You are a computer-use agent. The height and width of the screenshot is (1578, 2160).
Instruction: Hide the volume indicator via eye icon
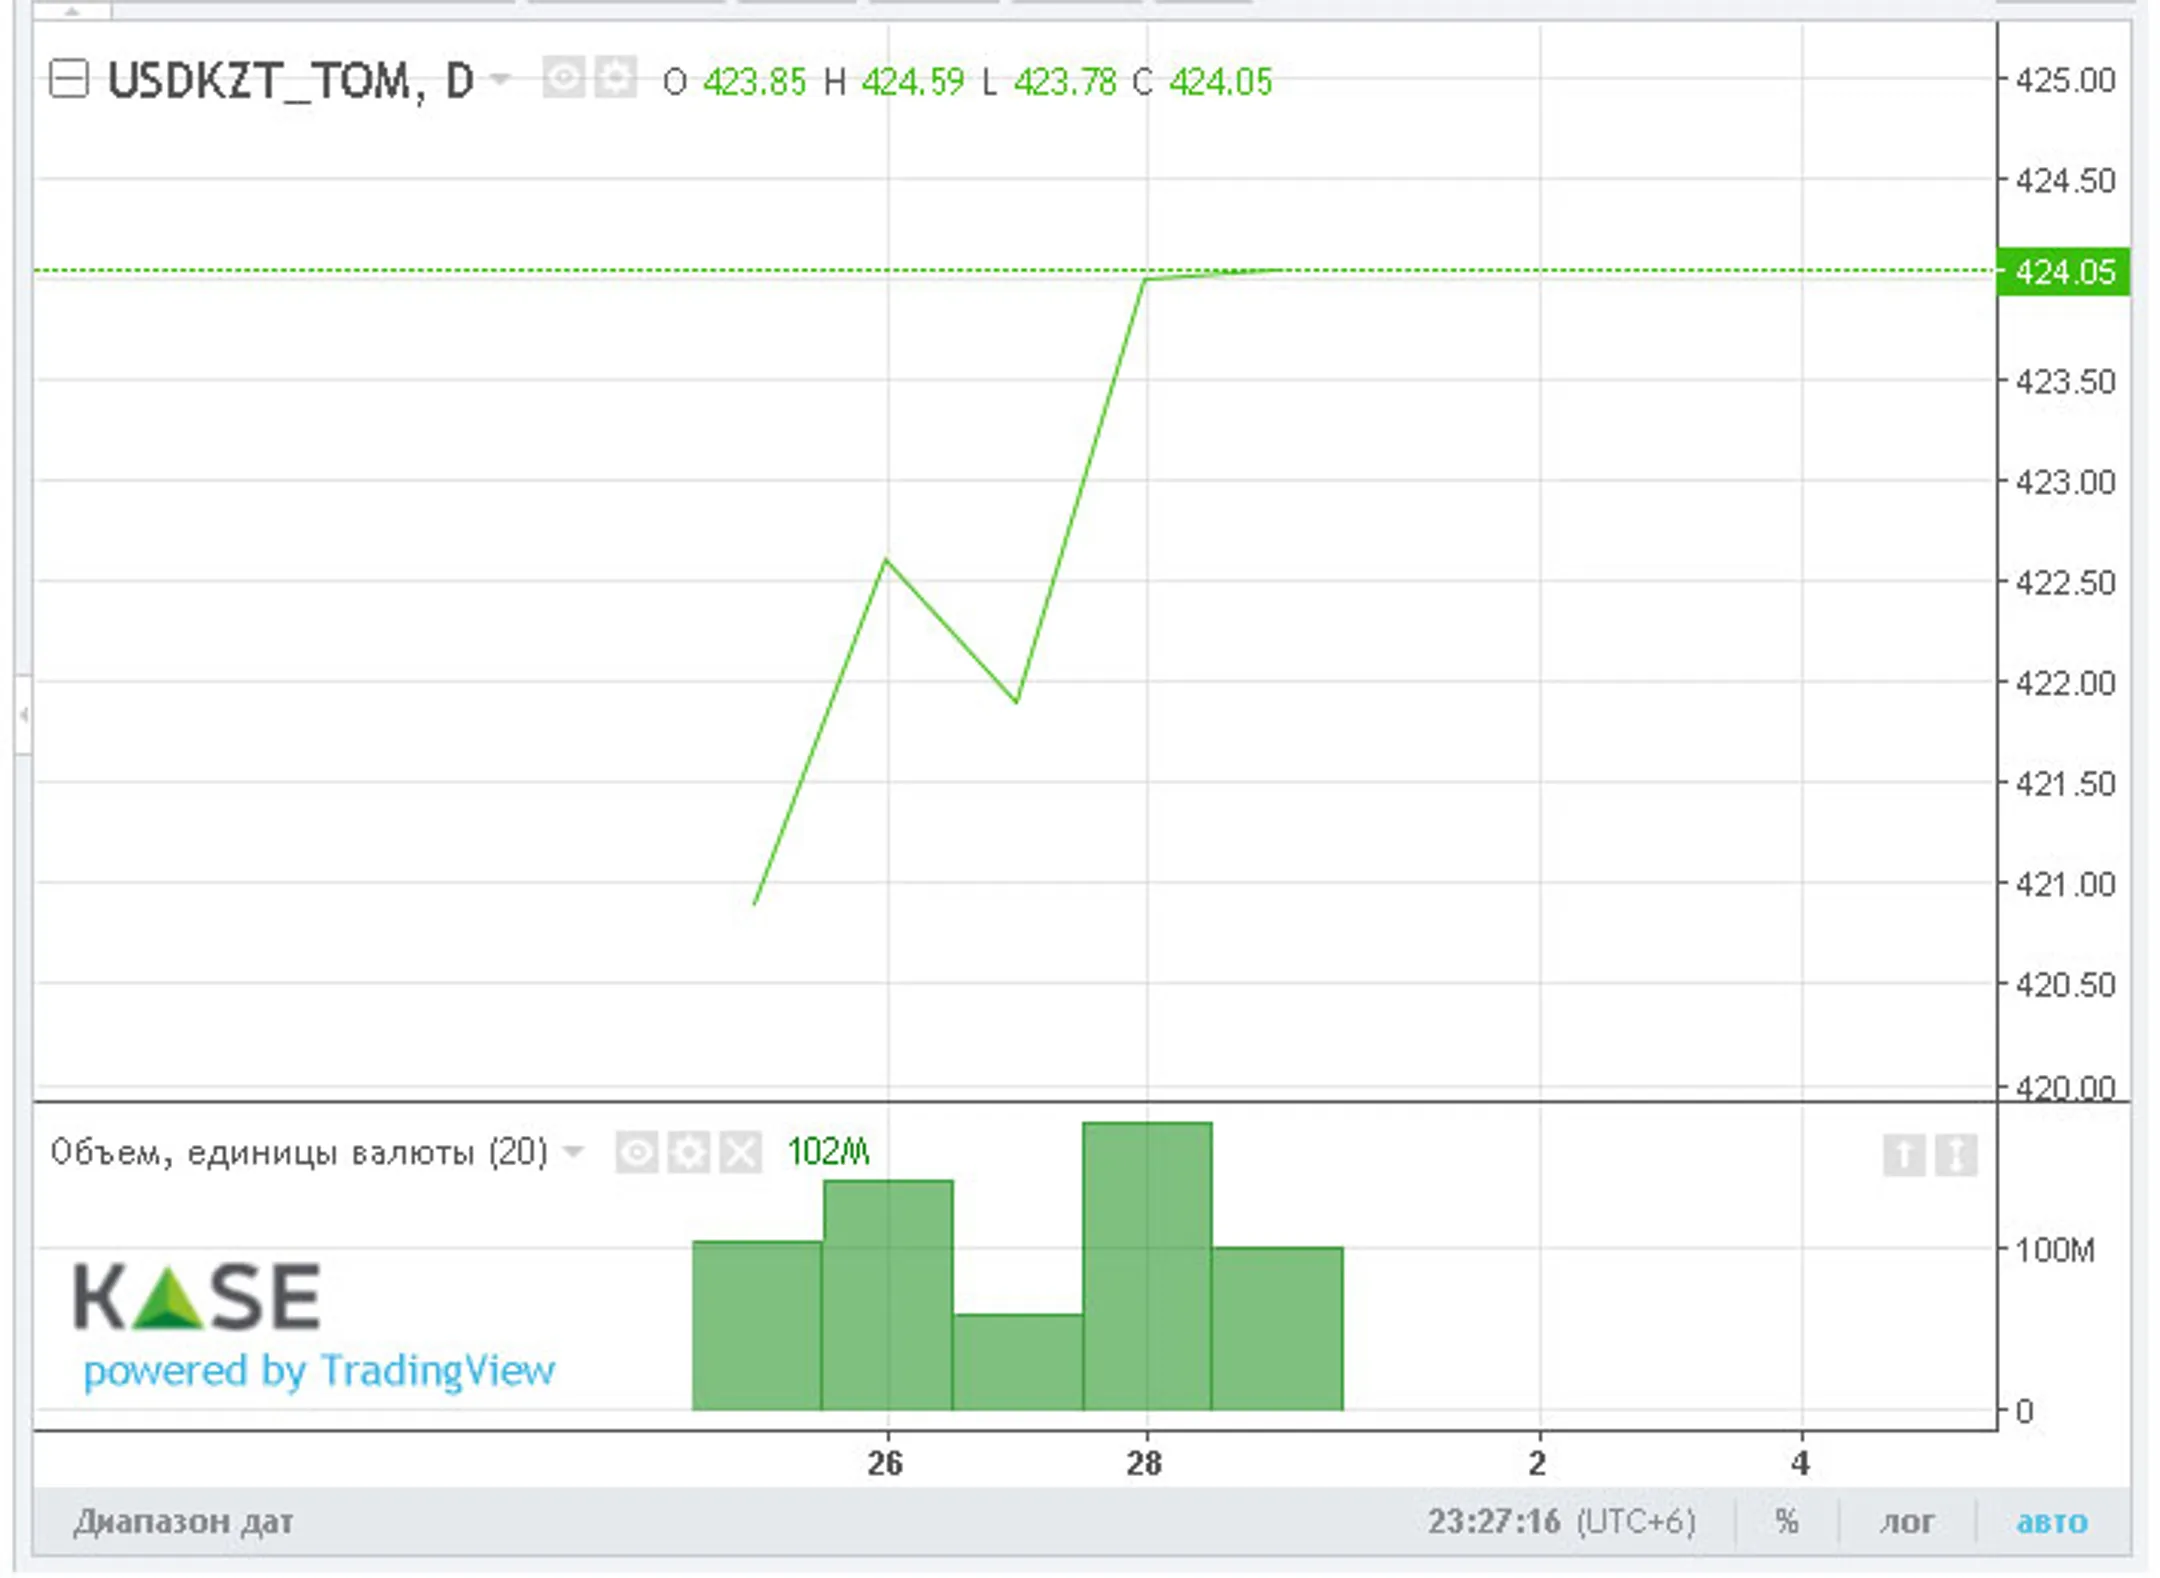[636, 1153]
